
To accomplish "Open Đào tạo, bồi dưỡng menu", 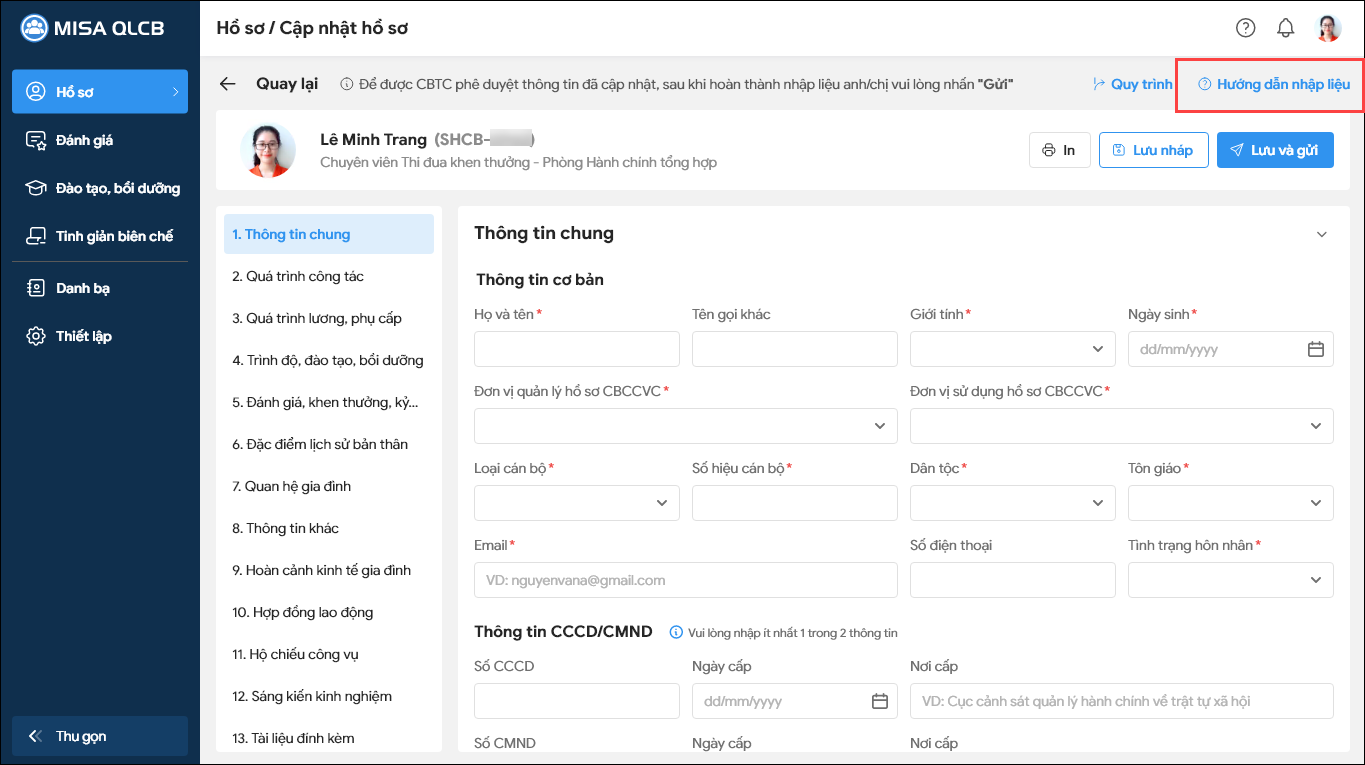I will click(117, 188).
